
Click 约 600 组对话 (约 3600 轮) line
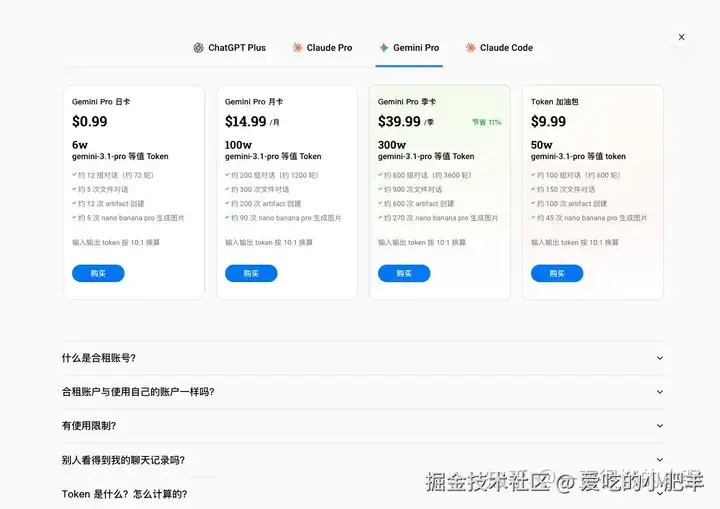coord(425,175)
